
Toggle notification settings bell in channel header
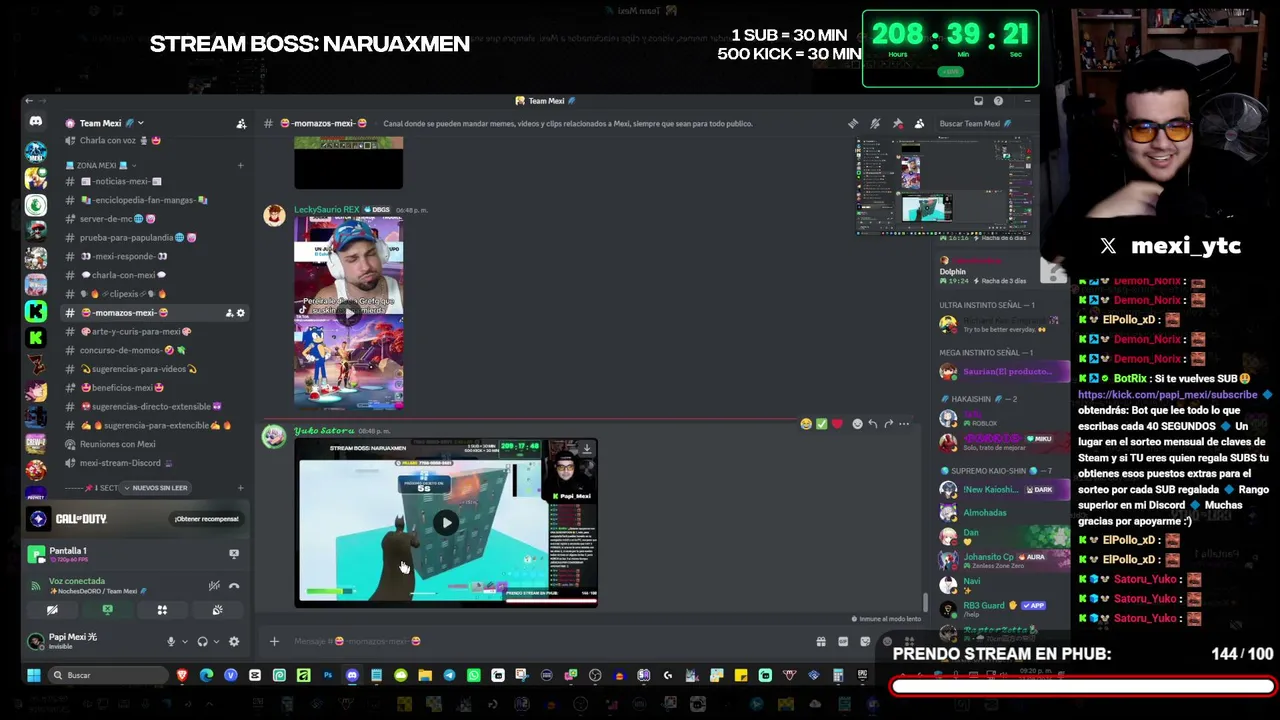[x=875, y=124]
